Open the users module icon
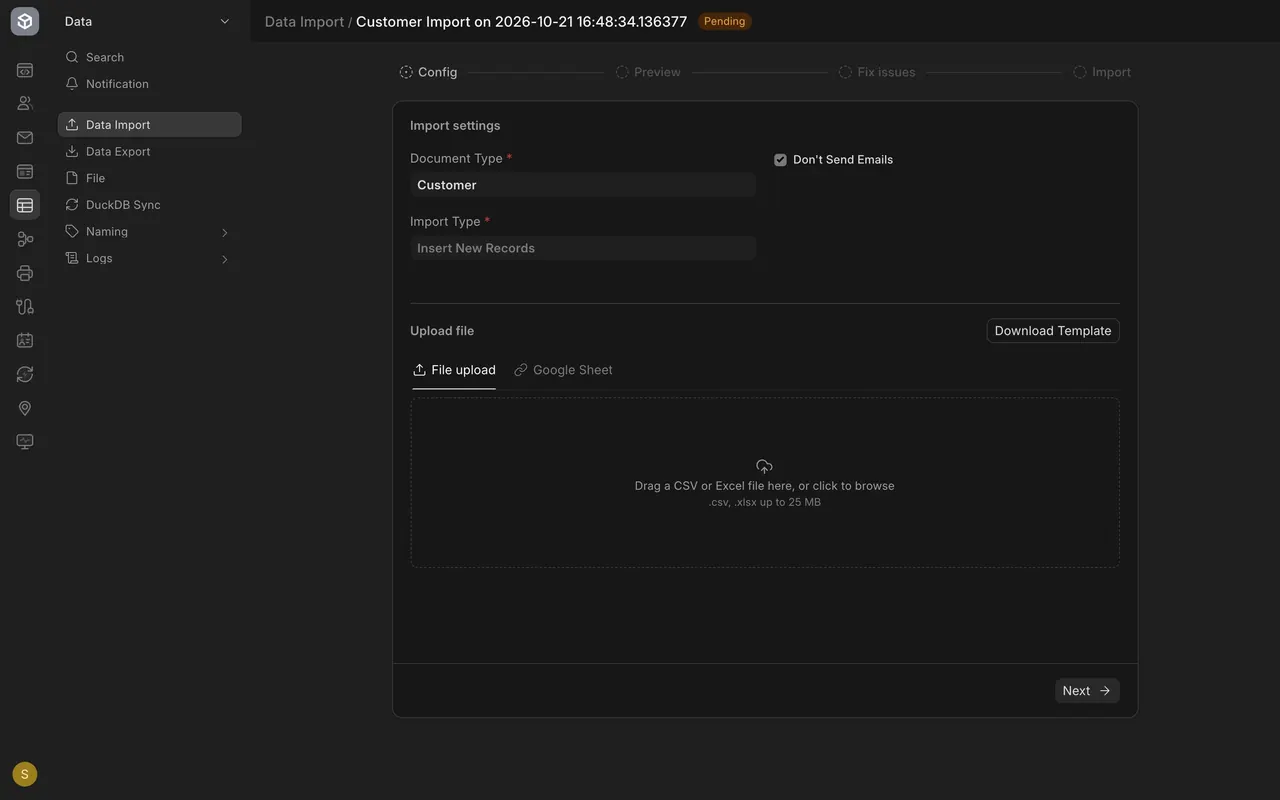The width and height of the screenshot is (1280, 800). pyautogui.click(x=25, y=103)
